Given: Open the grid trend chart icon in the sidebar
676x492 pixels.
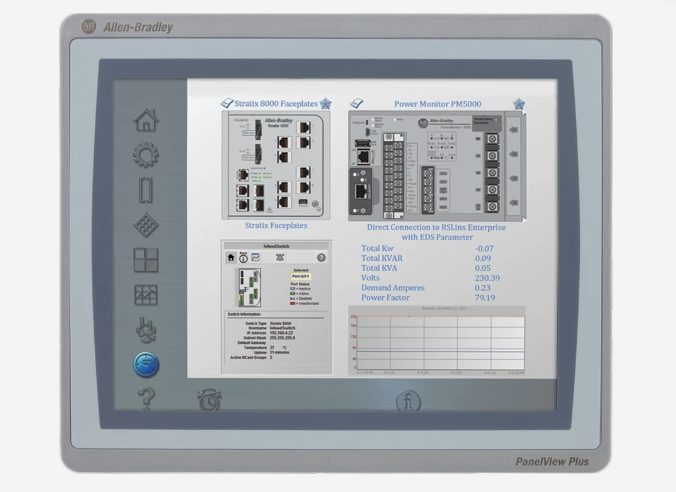Looking at the screenshot, I should (146, 295).
